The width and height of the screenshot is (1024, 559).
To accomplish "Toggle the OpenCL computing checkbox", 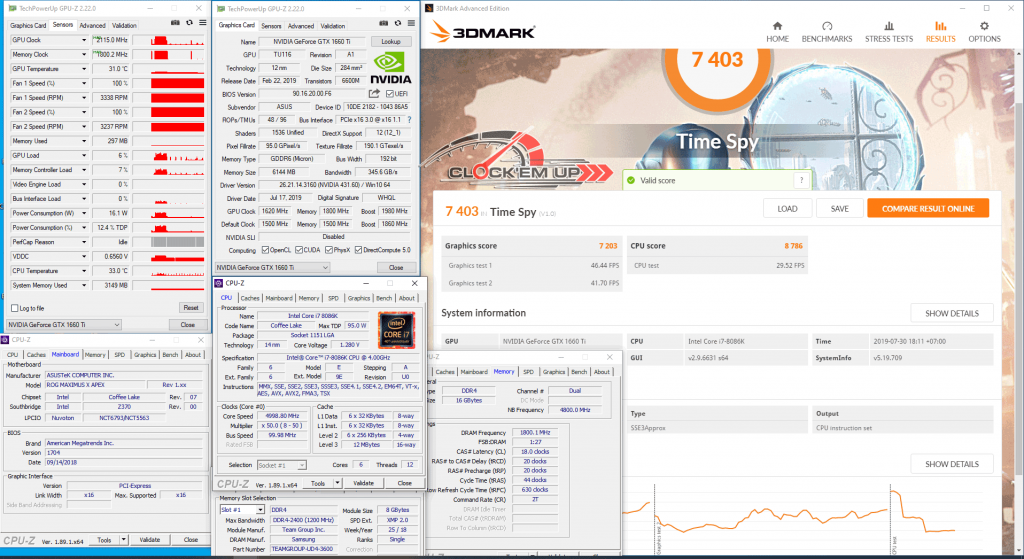I will pyautogui.click(x=267, y=249).
